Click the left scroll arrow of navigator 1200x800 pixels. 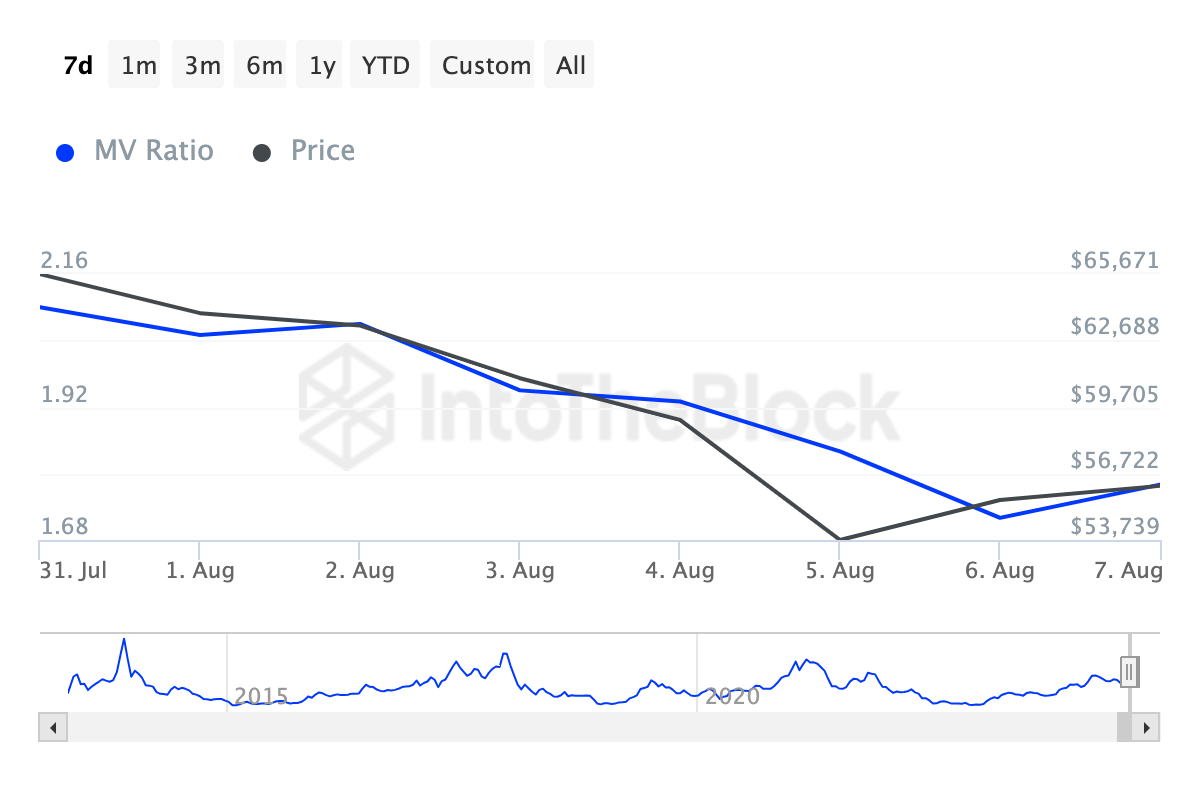(x=53, y=727)
